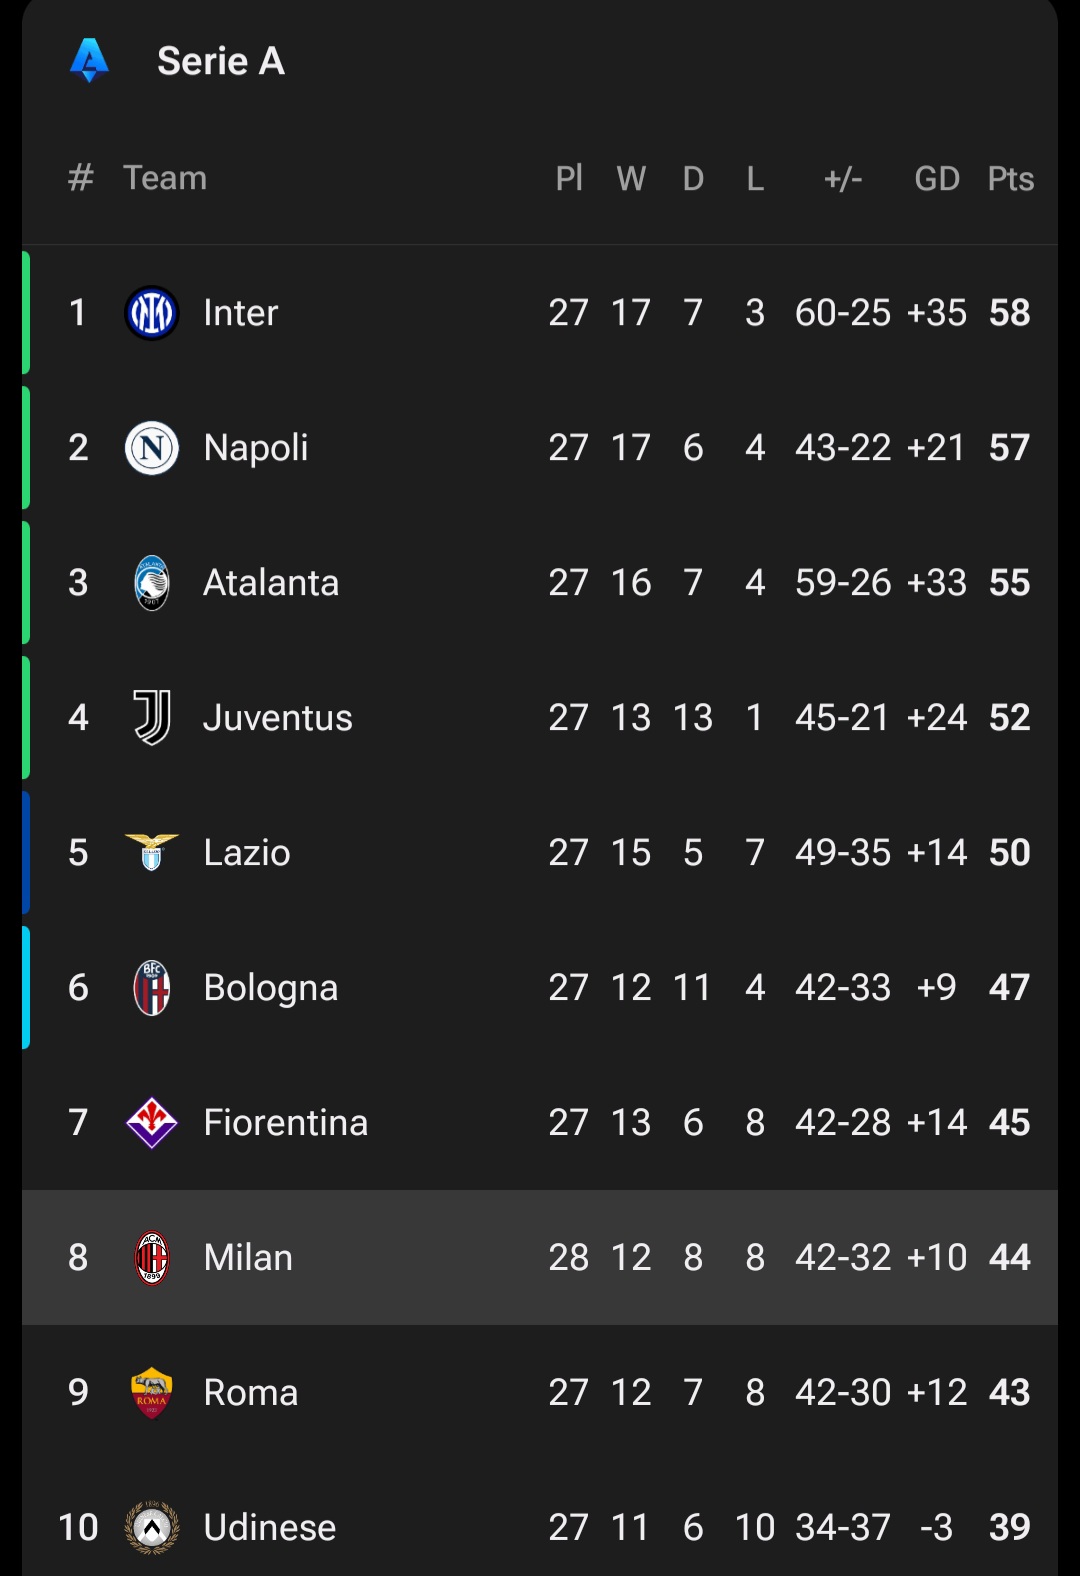Open the Serie A league title
Viewport: 1080px width, 1576px height.
click(x=221, y=61)
